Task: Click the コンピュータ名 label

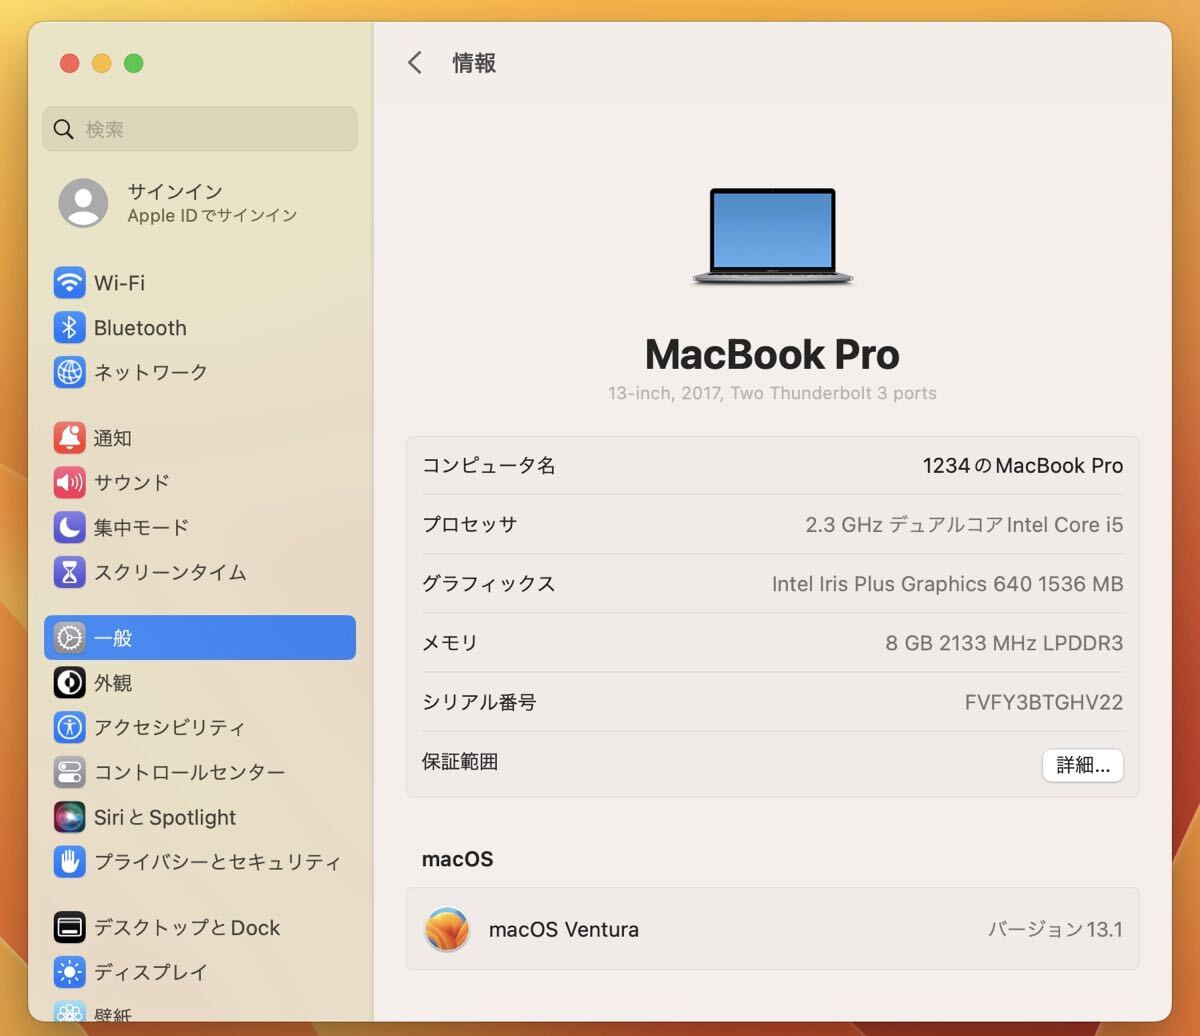Action: (x=489, y=466)
